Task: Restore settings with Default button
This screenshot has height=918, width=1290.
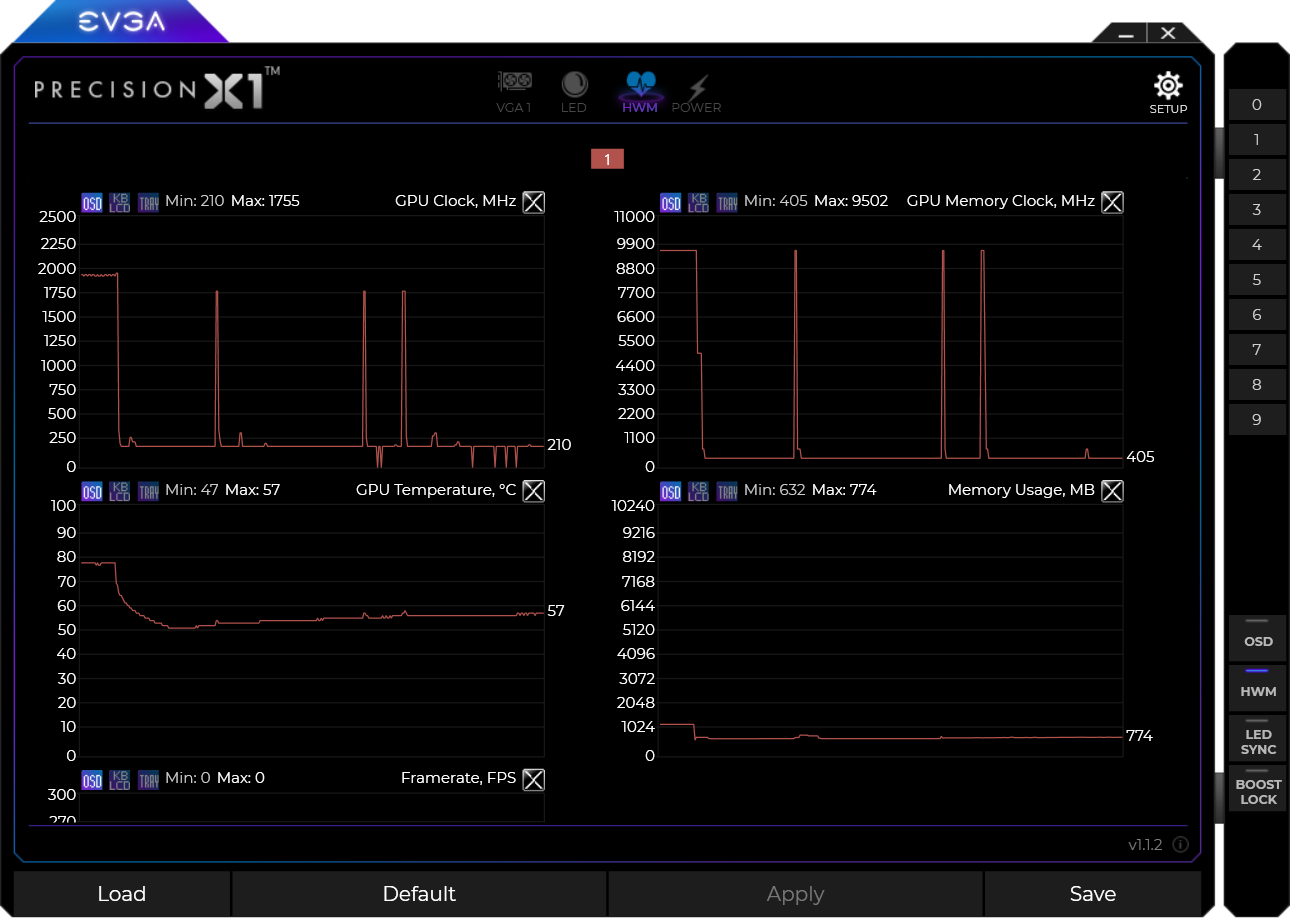Action: (x=419, y=894)
